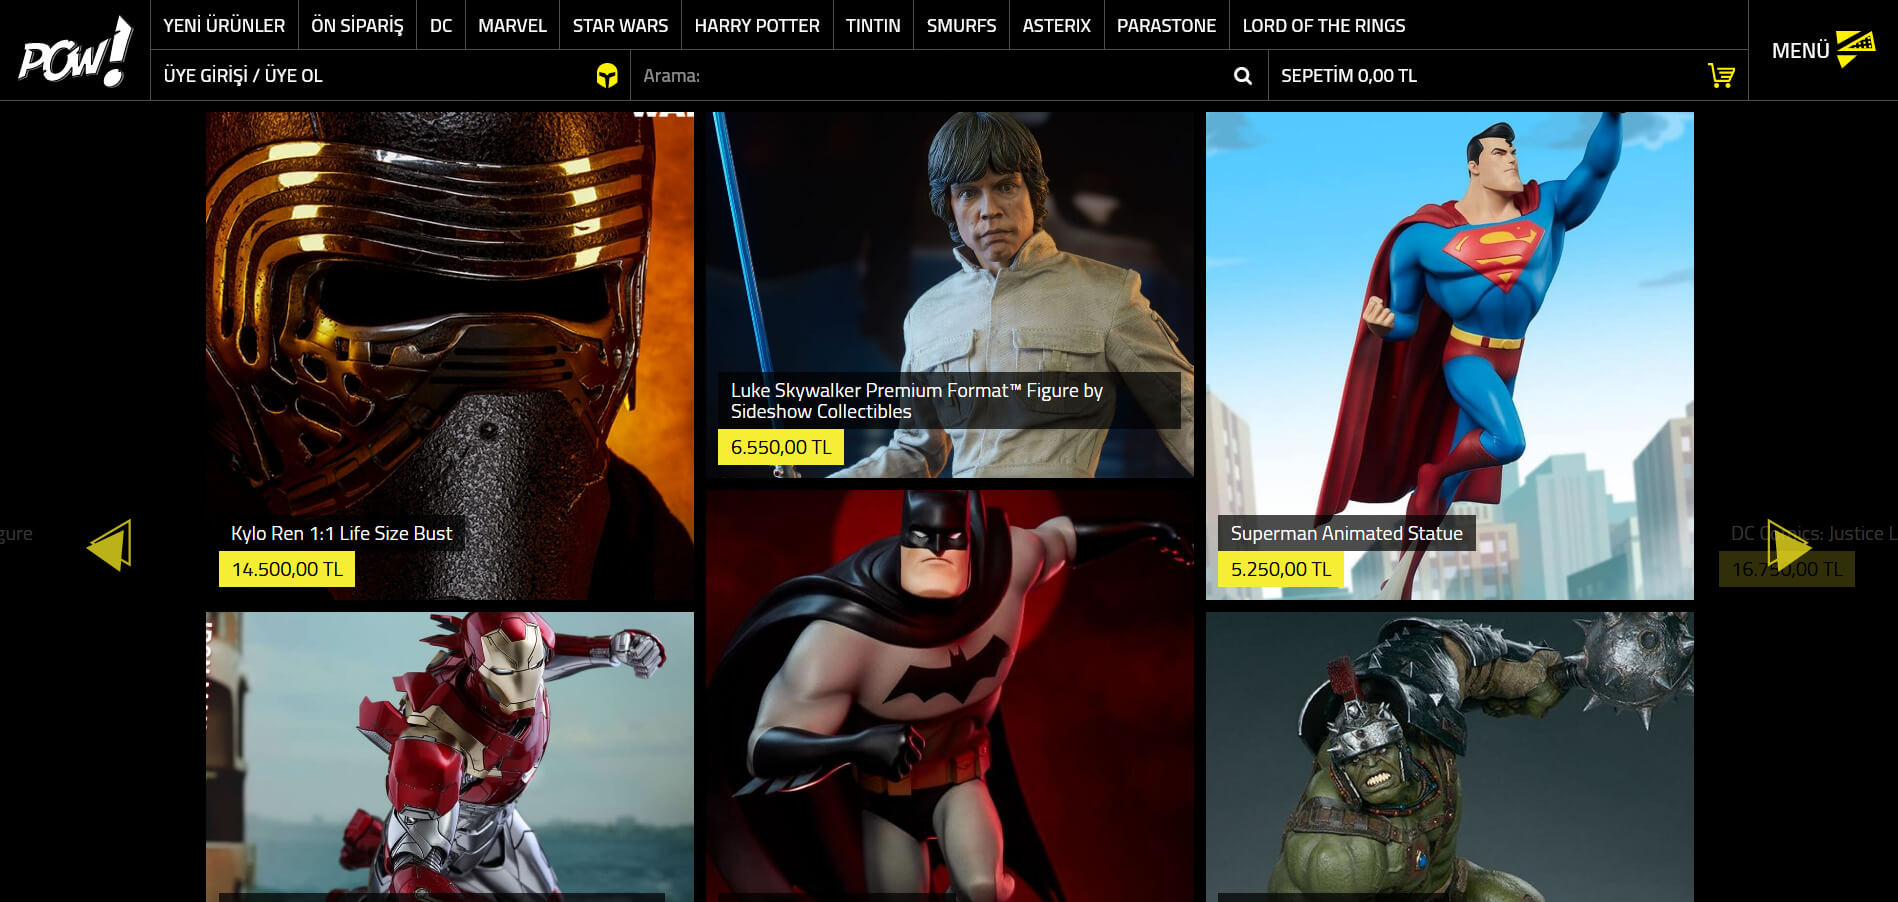Open the YENİ ÜRÜNLER menu
The width and height of the screenshot is (1898, 902).
pos(224,26)
